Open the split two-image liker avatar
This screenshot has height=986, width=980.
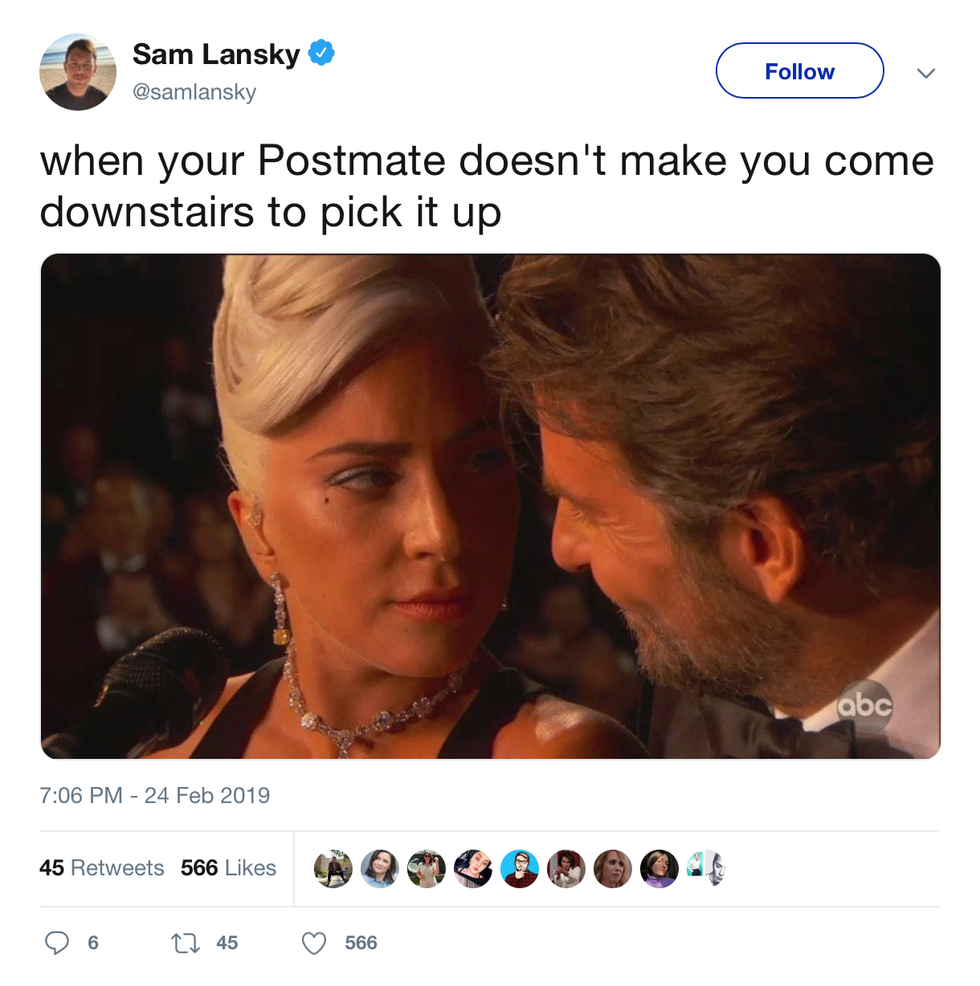pyautogui.click(x=706, y=868)
